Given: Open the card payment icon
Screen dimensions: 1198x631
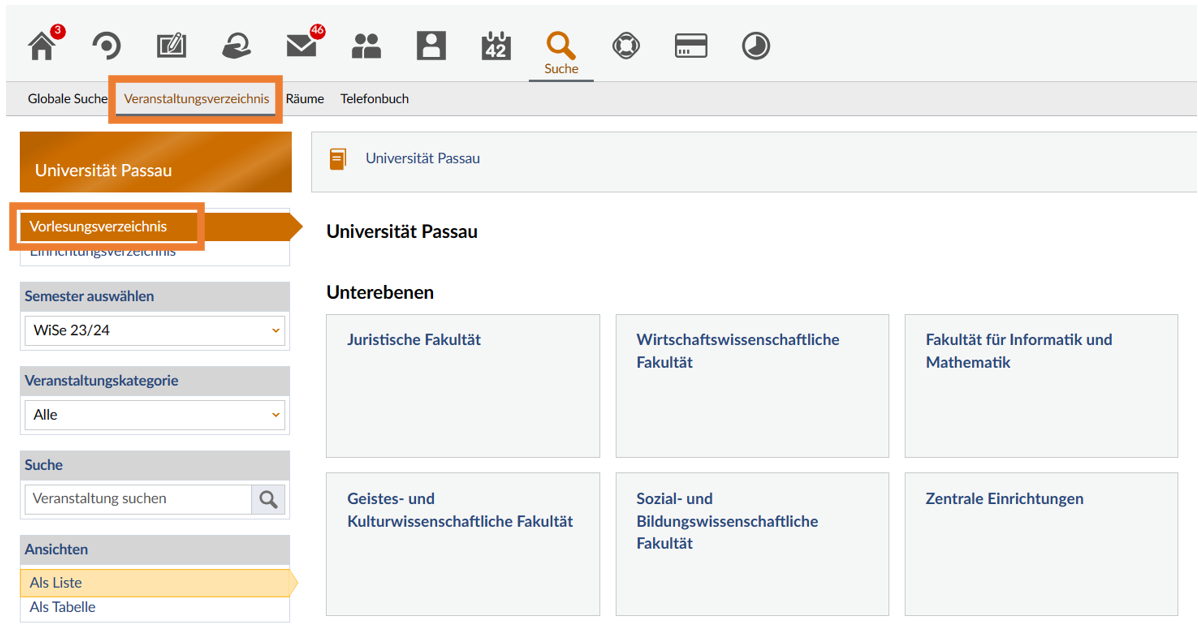Looking at the screenshot, I should click(x=691, y=46).
